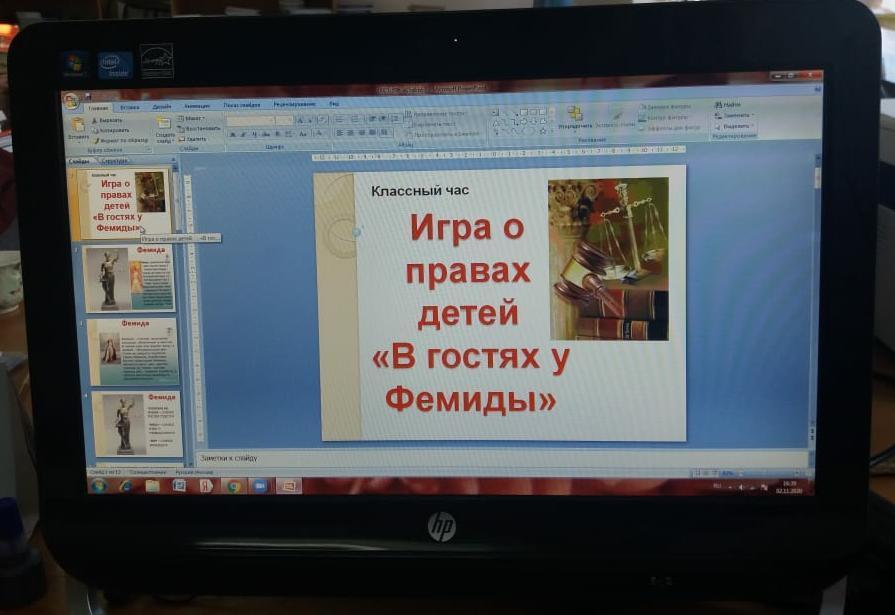Image resolution: width=895 pixels, height=615 pixels.
Task: Switch to the Структура (Outline) pane tab
Action: click(115, 161)
